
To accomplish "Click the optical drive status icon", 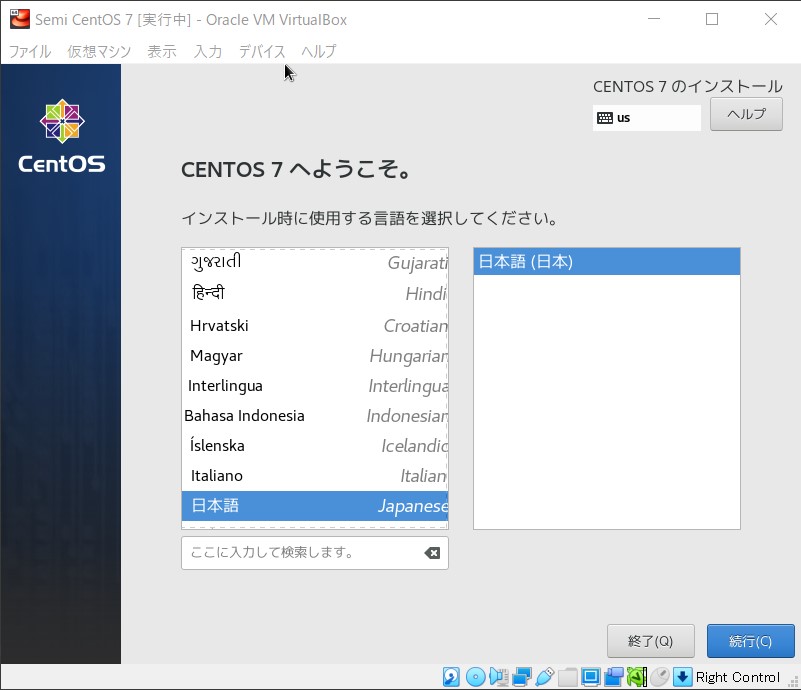I will pyautogui.click(x=475, y=677).
